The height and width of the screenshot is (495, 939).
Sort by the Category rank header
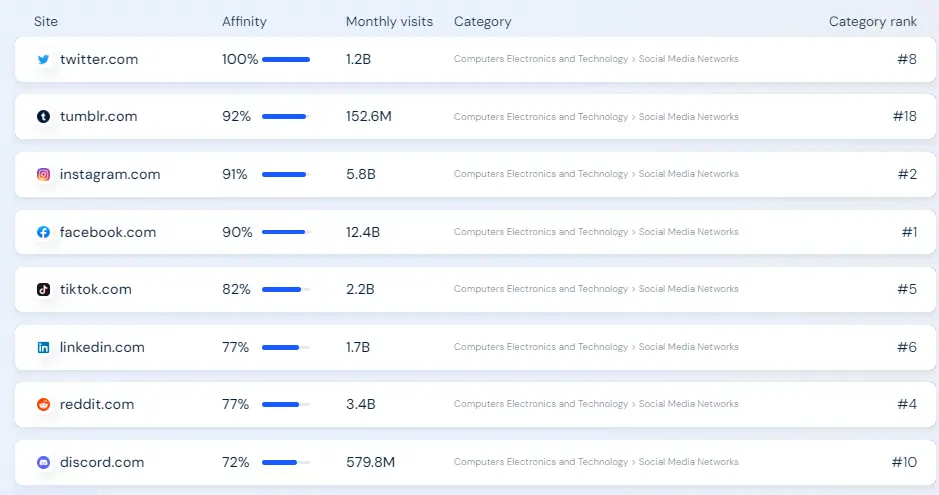[872, 22]
